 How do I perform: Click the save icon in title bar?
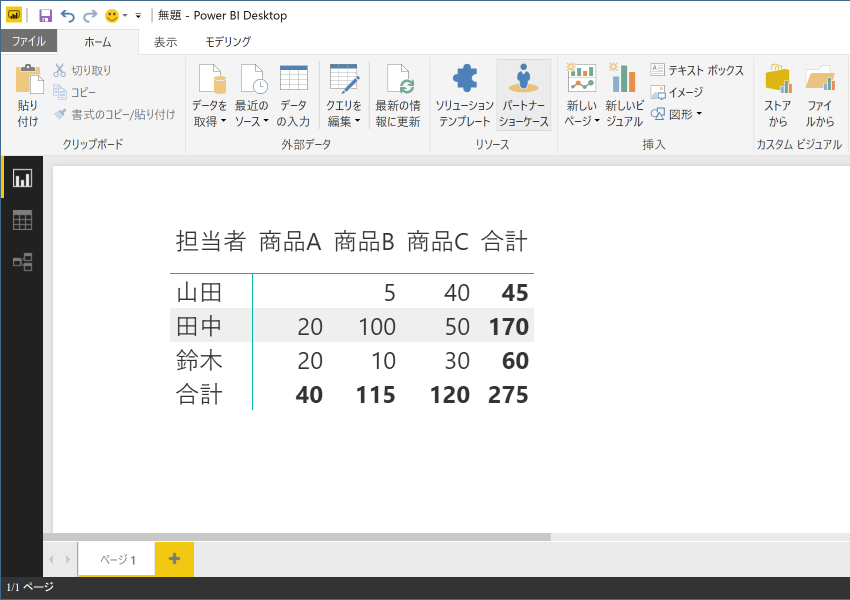point(45,16)
